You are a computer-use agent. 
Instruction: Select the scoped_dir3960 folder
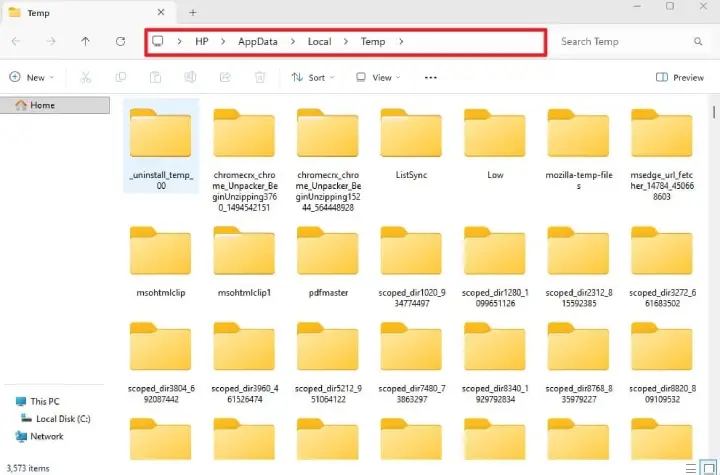(244, 363)
